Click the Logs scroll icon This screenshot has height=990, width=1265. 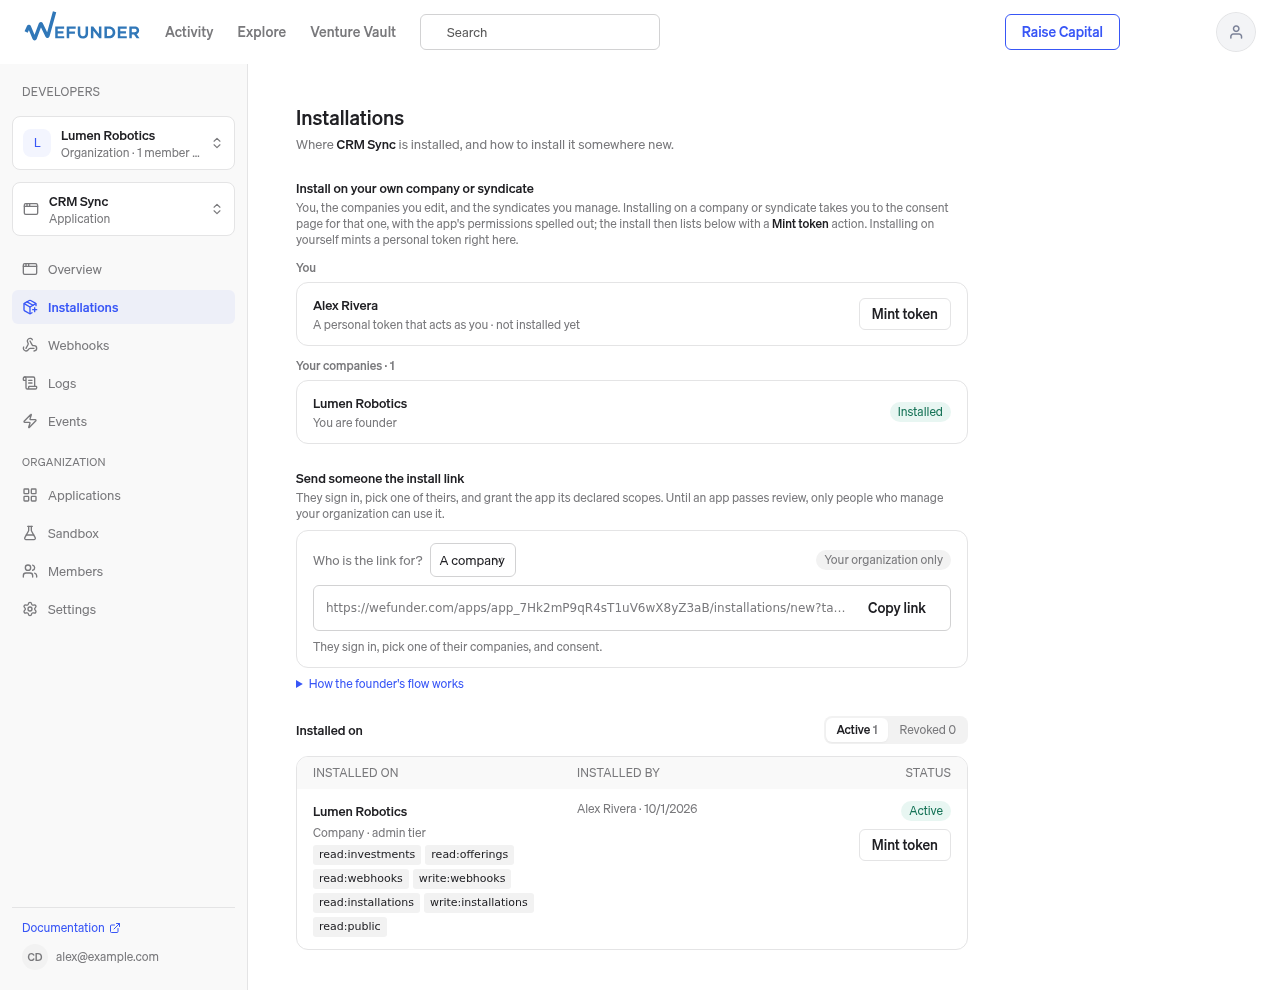(x=30, y=383)
